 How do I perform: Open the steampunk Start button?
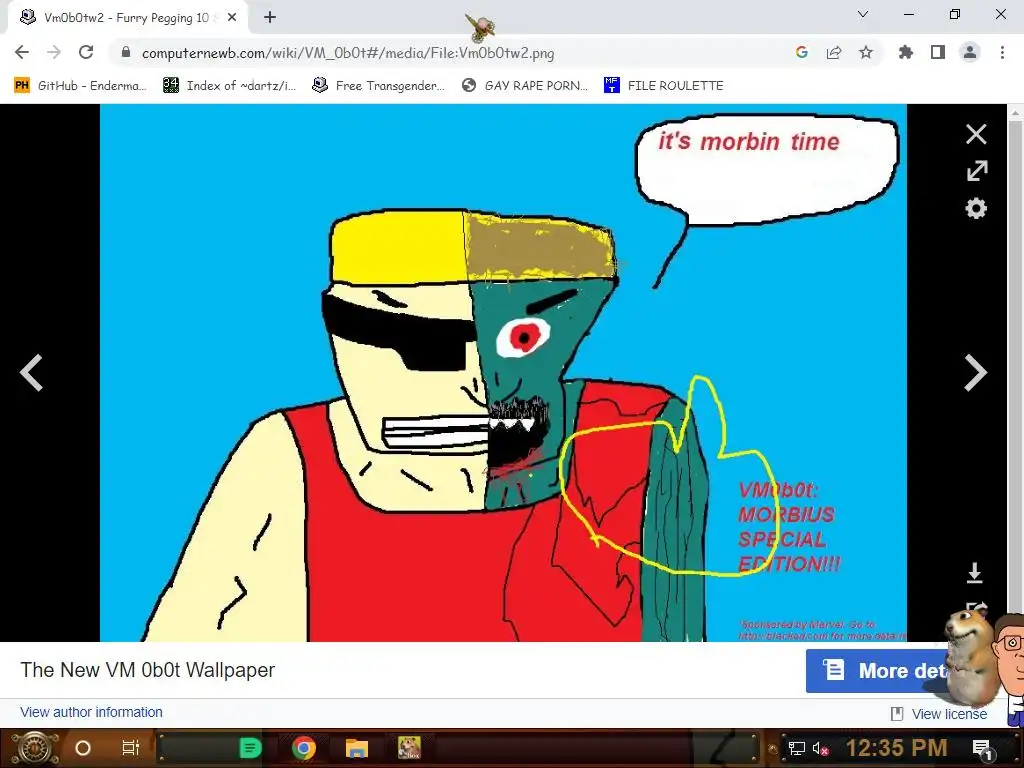click(x=35, y=748)
